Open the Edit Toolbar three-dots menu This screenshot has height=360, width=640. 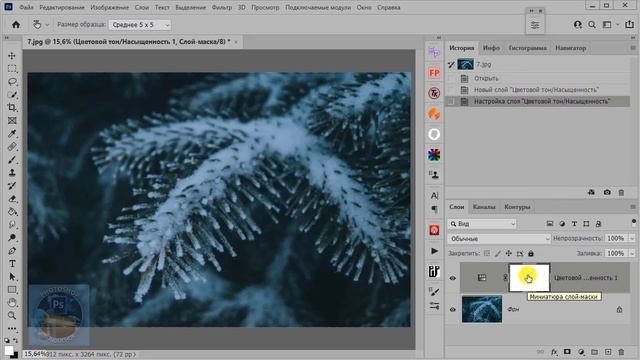pyautogui.click(x=12, y=329)
